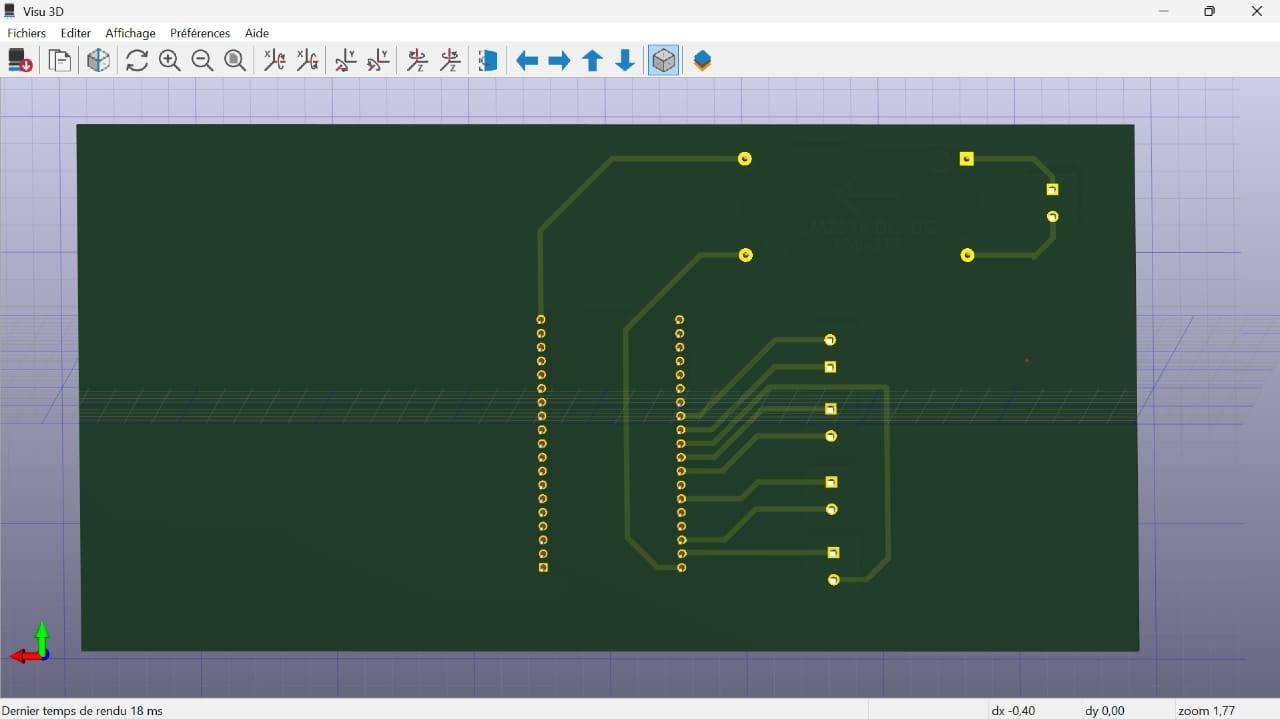Click the dx -0,40 status value
Viewport: 1280px width, 719px height.
[1013, 710]
